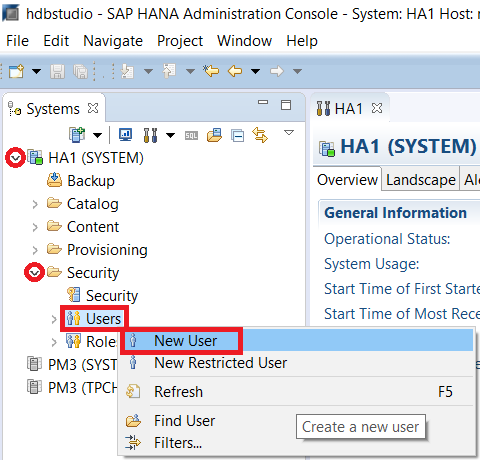Click the Save disk icon in toolbar
The height and width of the screenshot is (460, 480).
tap(57, 71)
